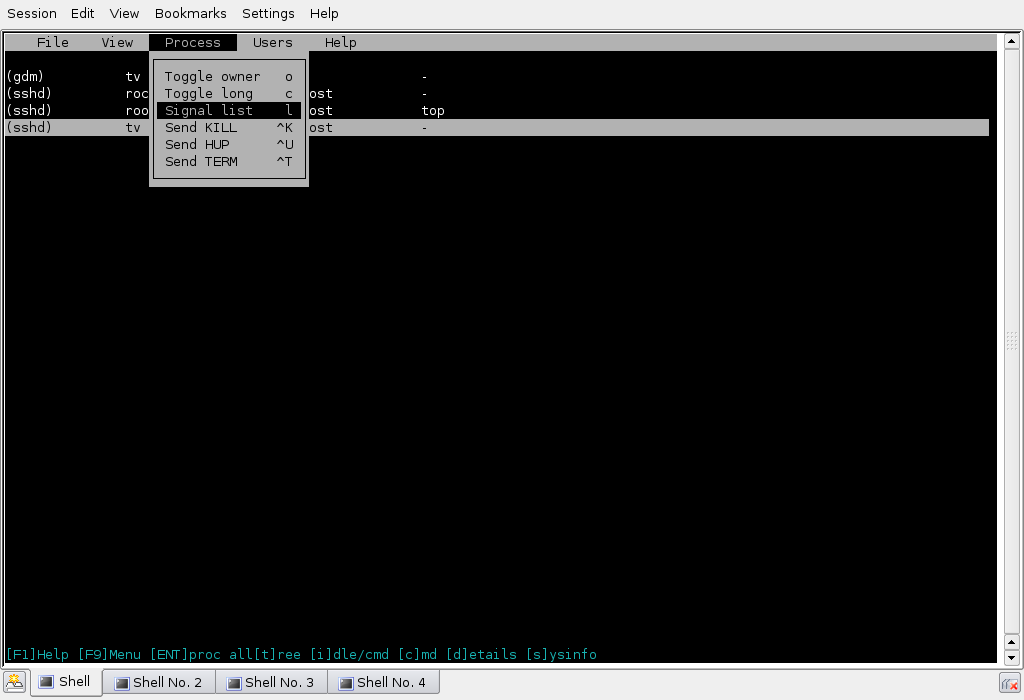Click the [s]ysinfo status bar hint
Viewport: 1024px width, 700px height.
click(561, 654)
